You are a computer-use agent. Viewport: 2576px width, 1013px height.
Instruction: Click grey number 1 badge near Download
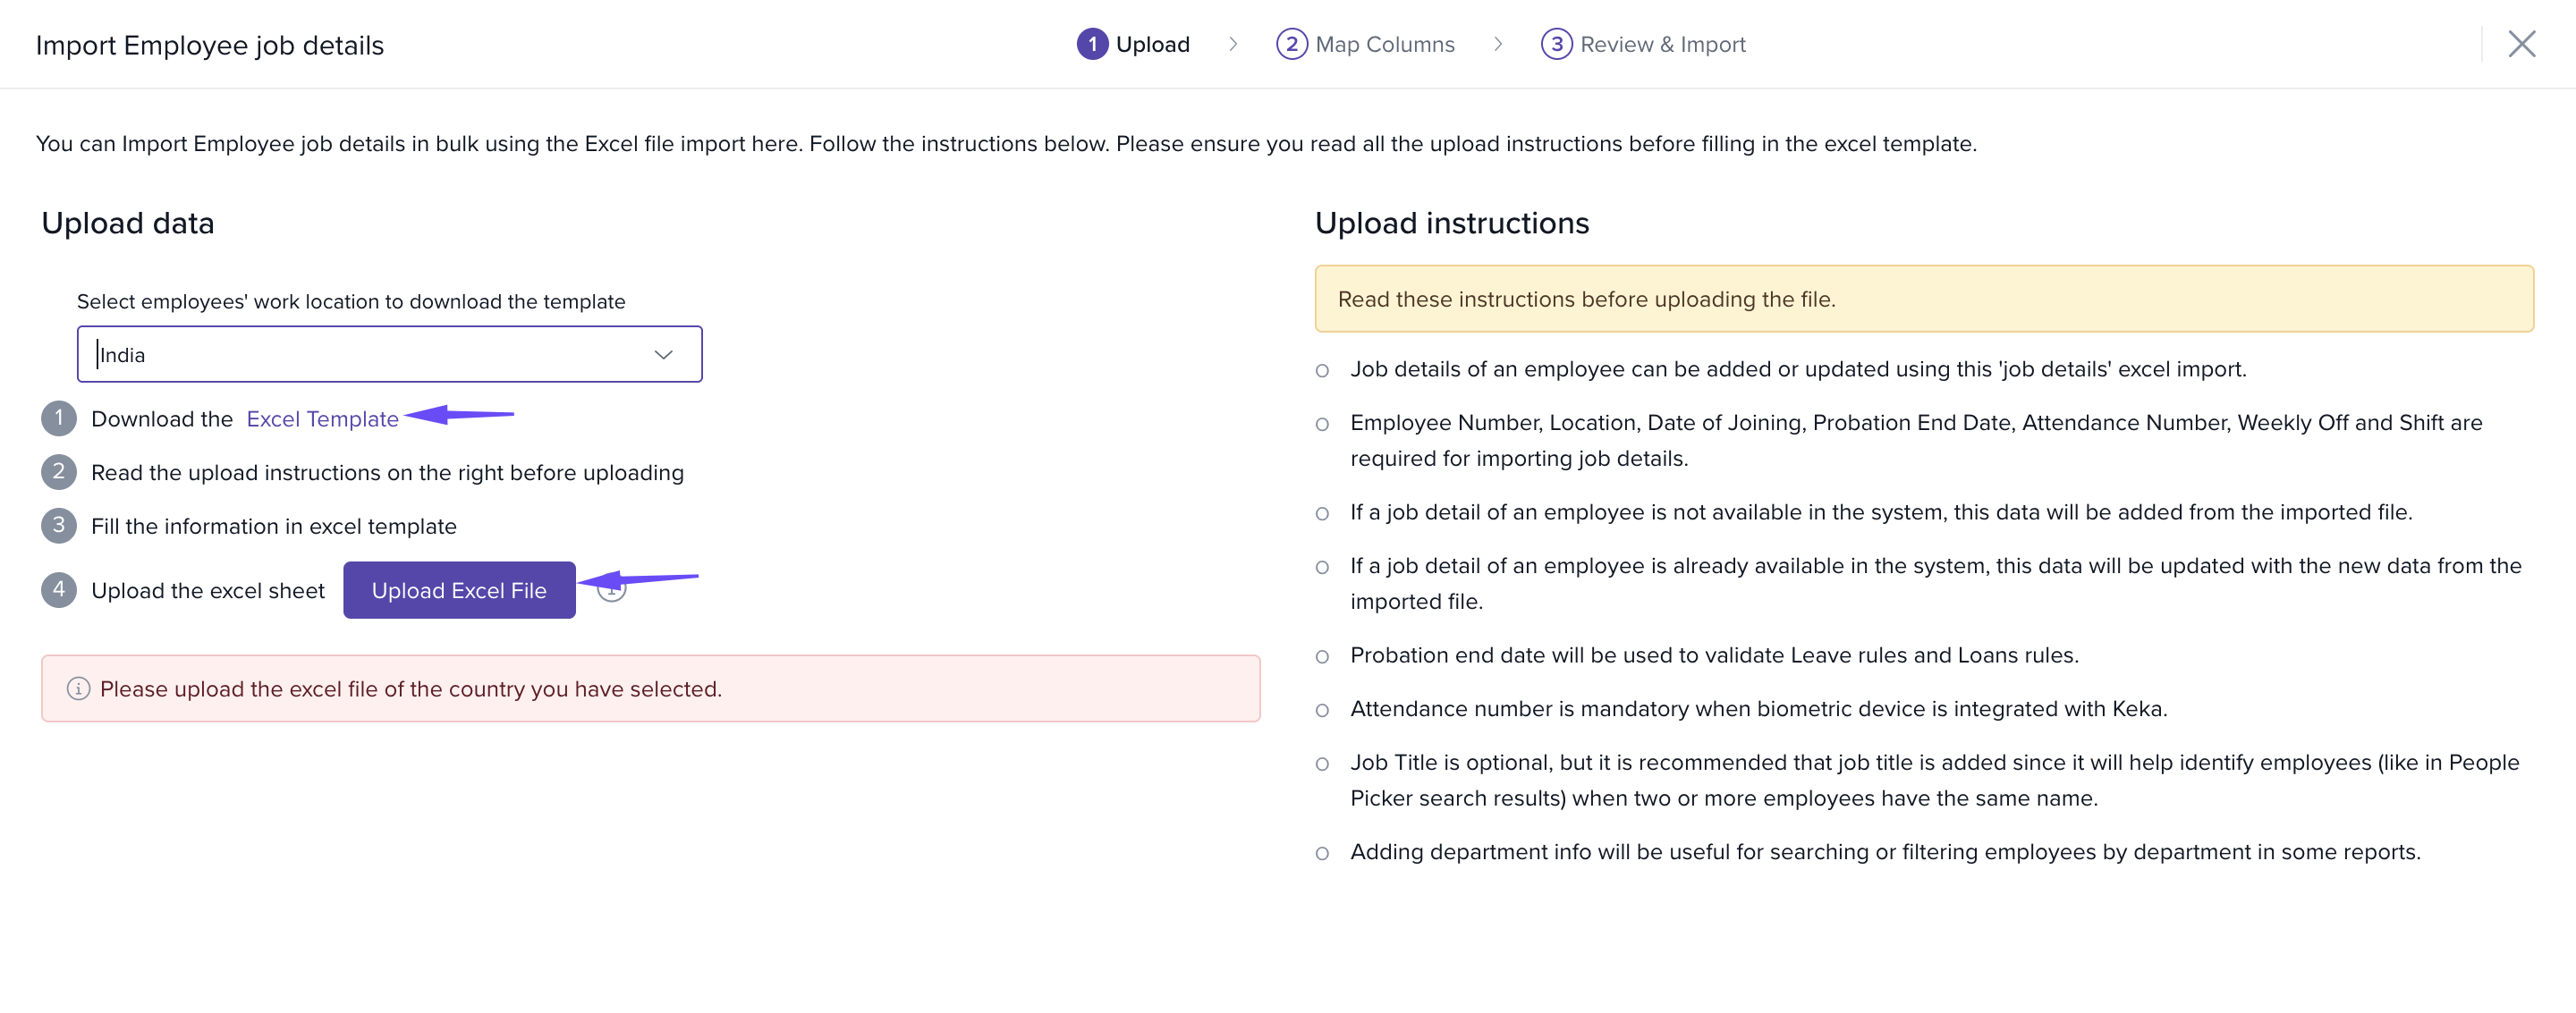59,419
